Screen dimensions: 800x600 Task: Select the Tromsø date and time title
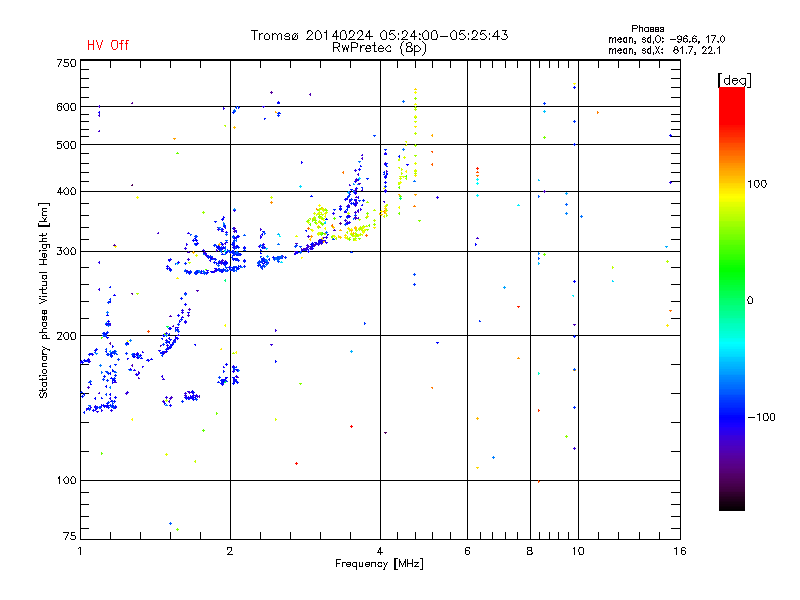[x=379, y=35]
